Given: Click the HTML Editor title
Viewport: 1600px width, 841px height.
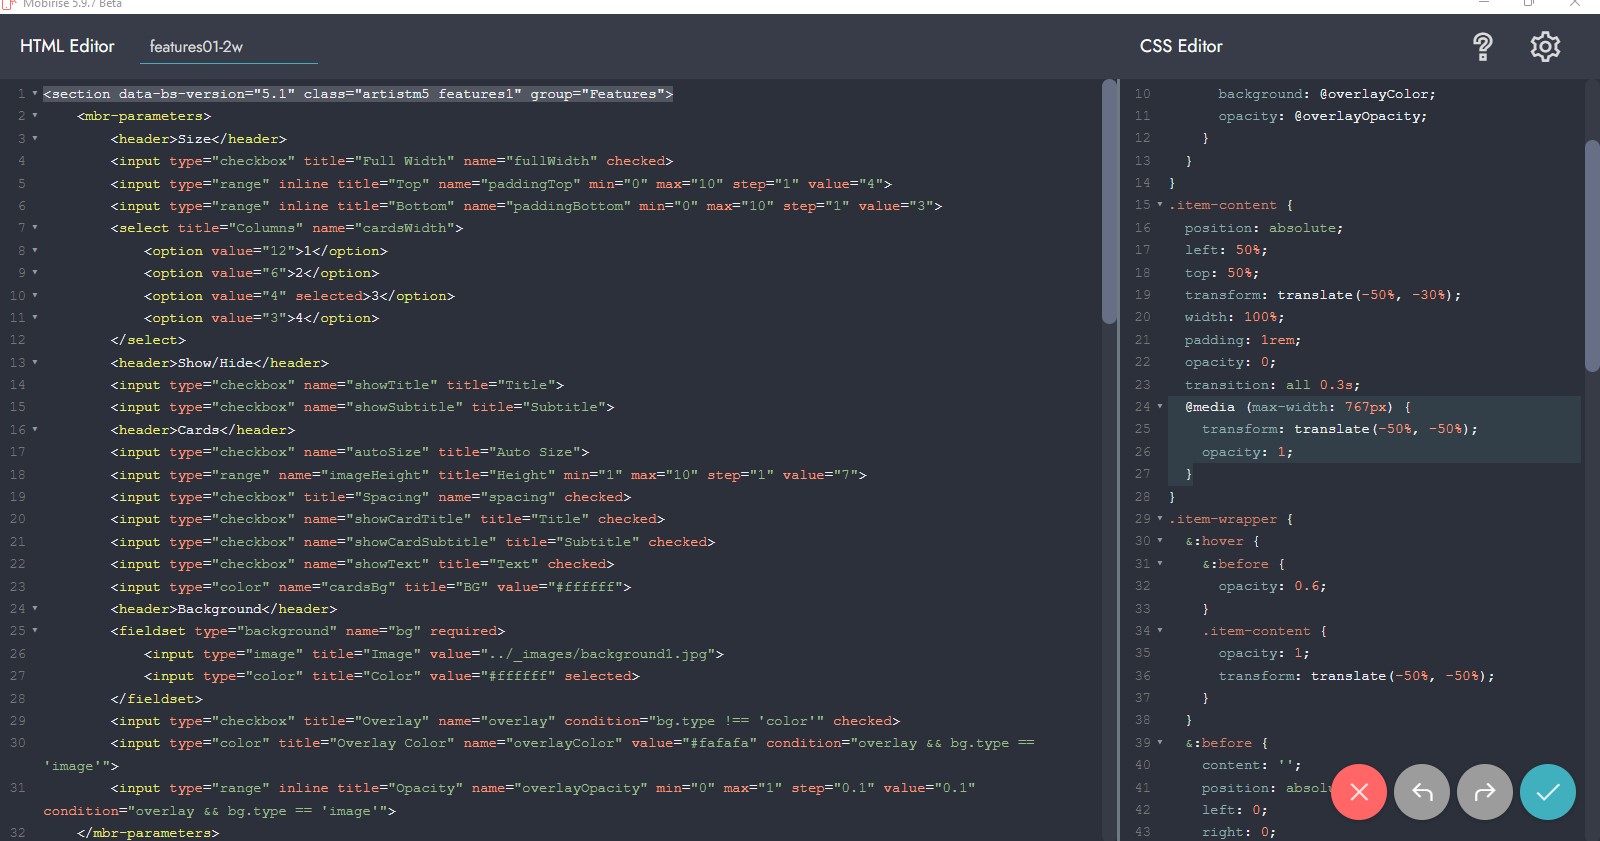Looking at the screenshot, I should coord(67,46).
